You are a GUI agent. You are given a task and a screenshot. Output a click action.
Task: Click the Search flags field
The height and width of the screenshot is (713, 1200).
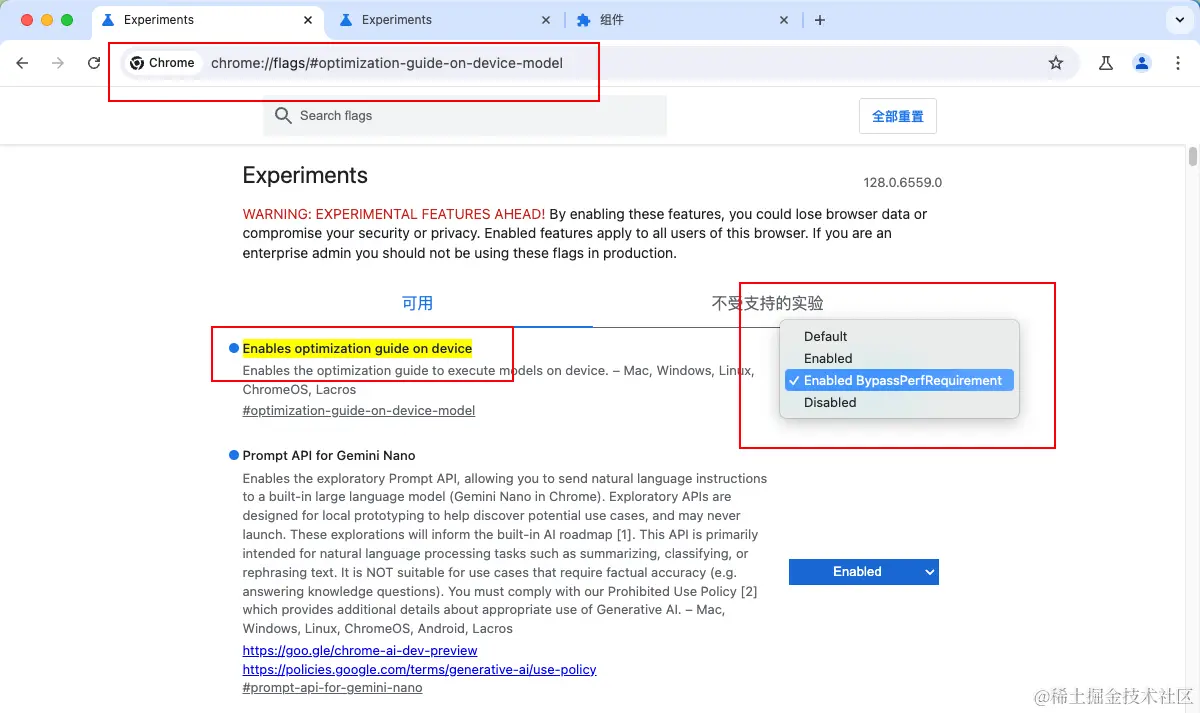click(x=465, y=116)
